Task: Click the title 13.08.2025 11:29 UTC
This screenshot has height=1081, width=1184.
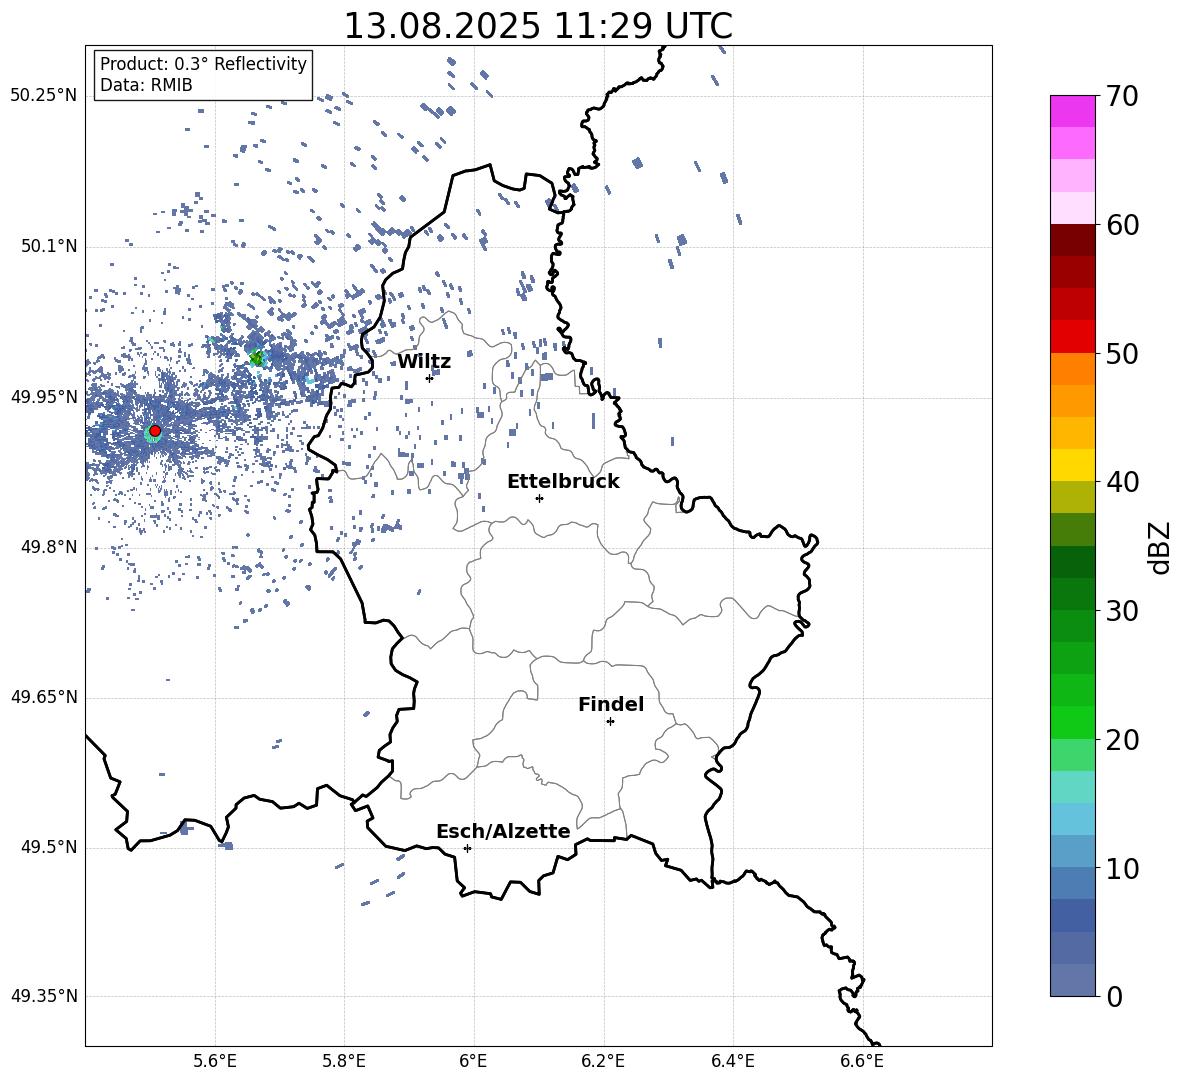Action: [x=538, y=26]
